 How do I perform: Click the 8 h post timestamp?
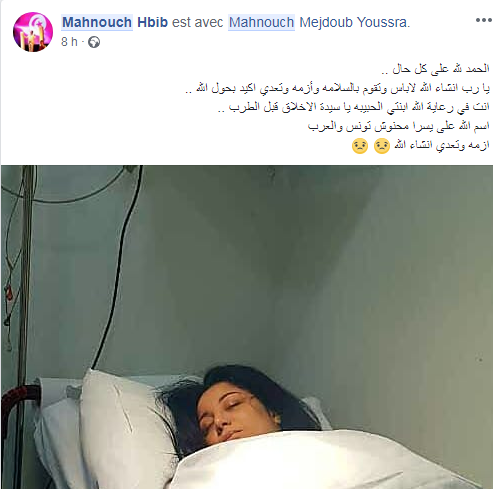69,42
